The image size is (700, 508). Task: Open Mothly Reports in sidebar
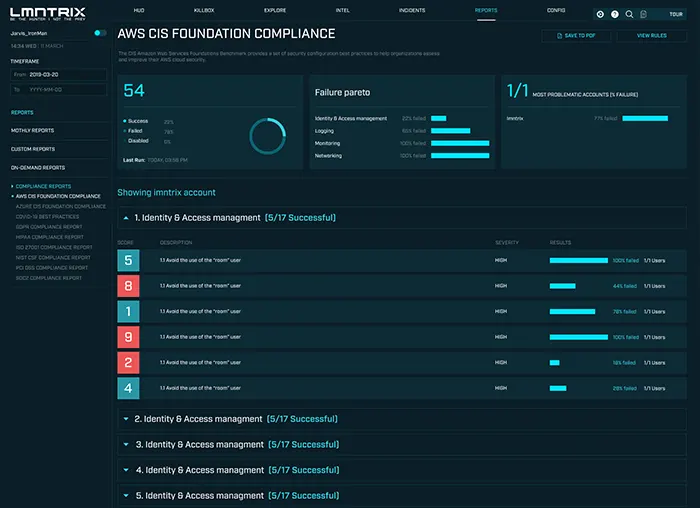(33, 130)
